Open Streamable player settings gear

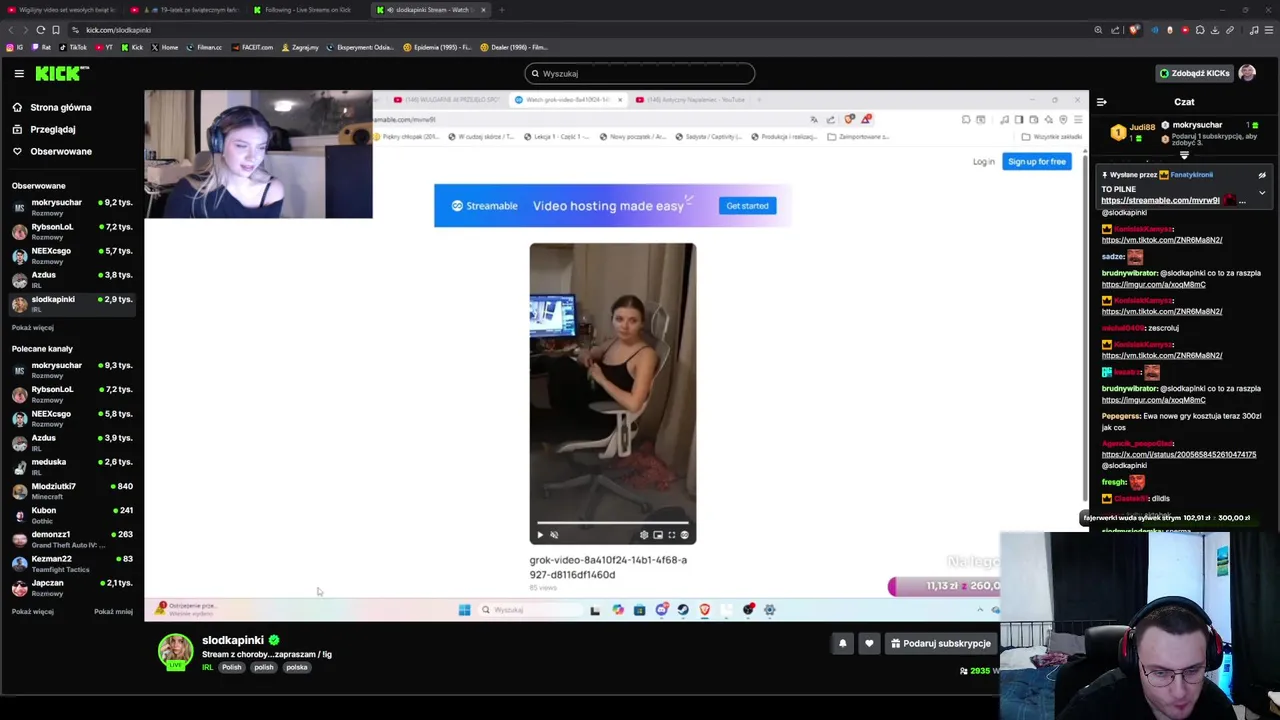644,535
